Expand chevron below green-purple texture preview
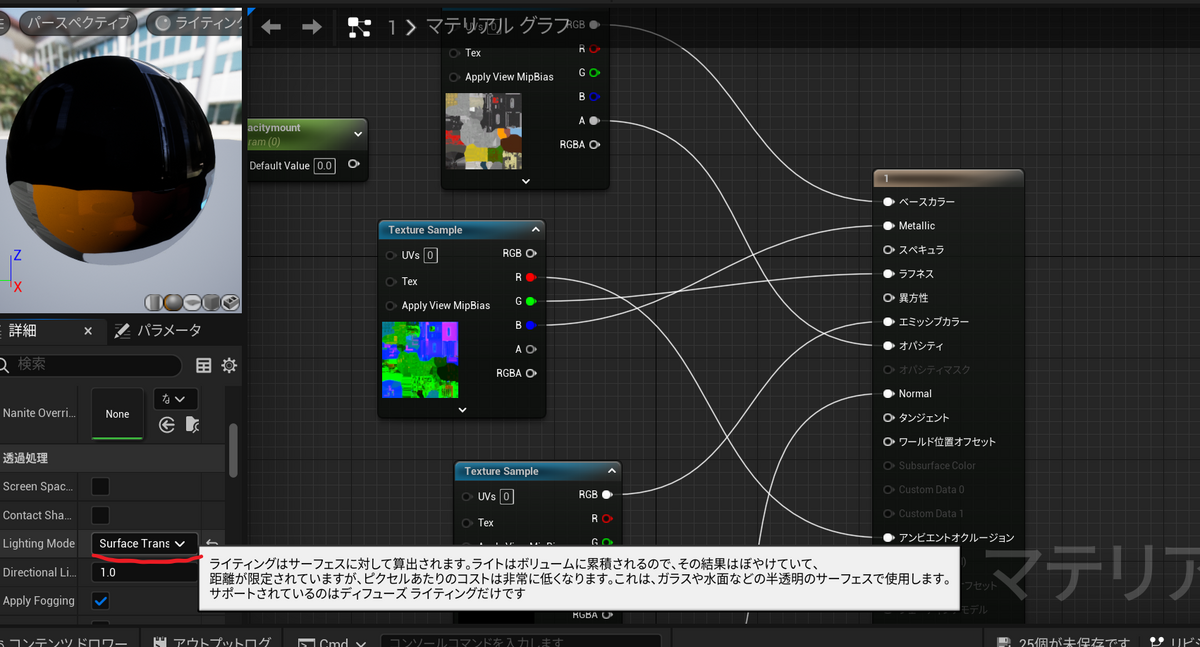The image size is (1200, 647). 462,409
